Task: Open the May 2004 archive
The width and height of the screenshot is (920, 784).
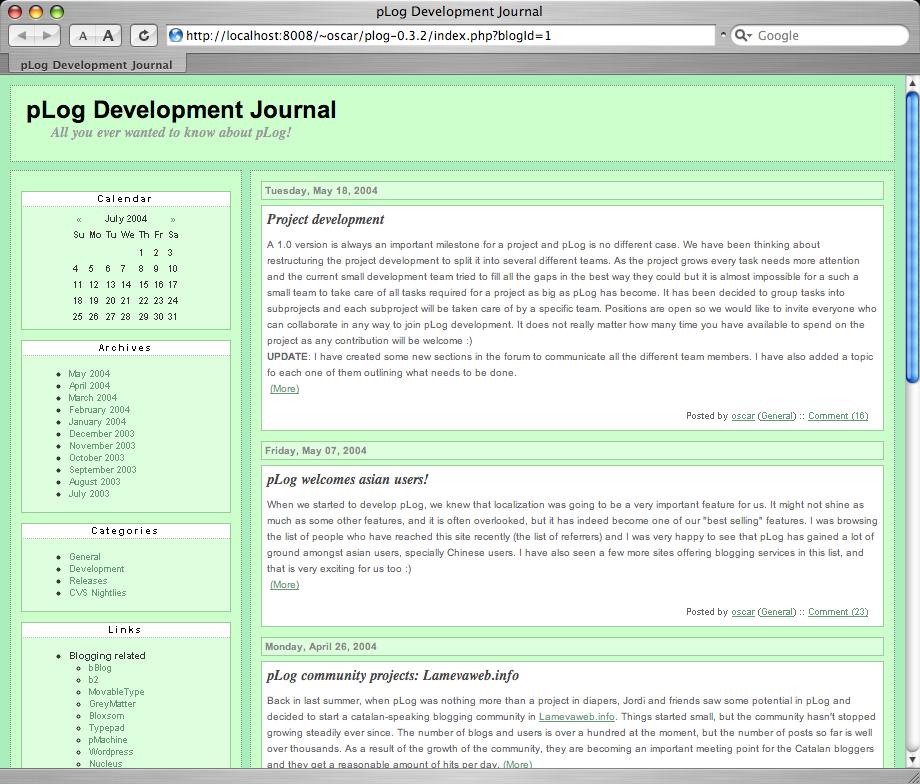Action: [89, 374]
